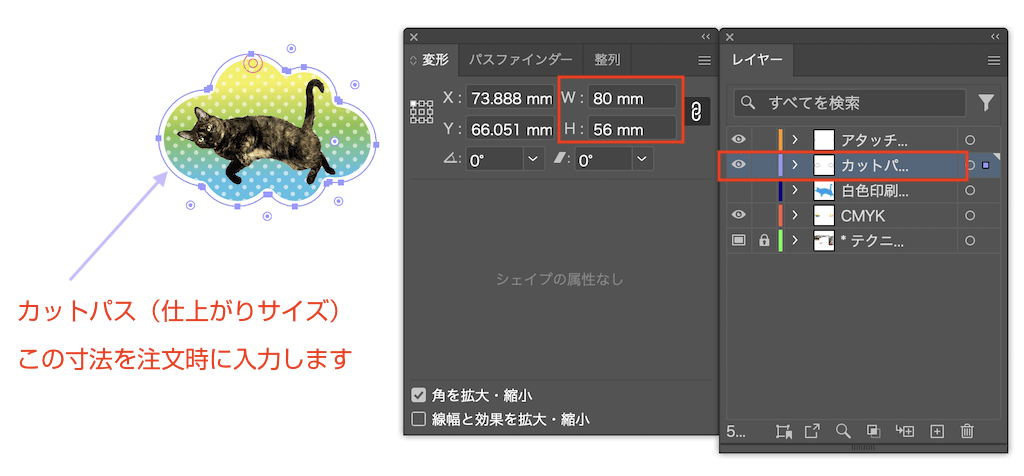Click target circle of 白色印刷 layer
Screen dimensions: 1024x476
(970, 191)
